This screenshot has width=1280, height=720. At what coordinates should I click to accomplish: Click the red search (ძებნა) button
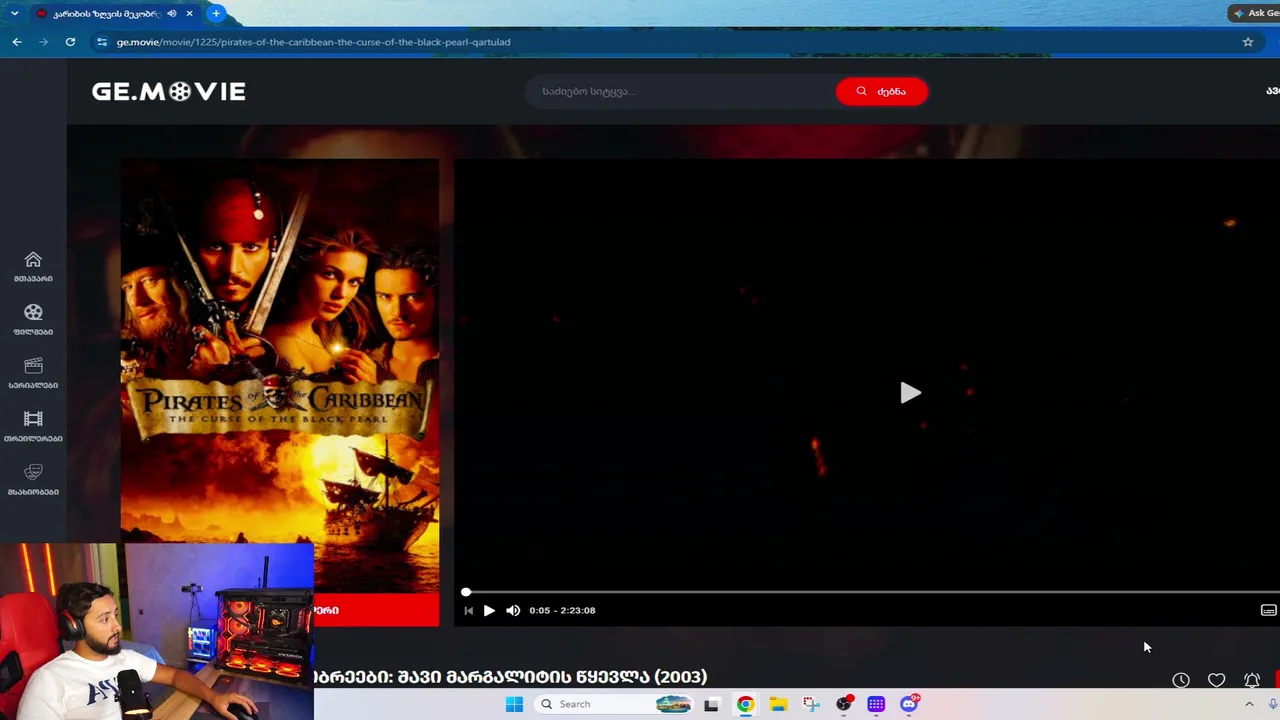tap(881, 91)
